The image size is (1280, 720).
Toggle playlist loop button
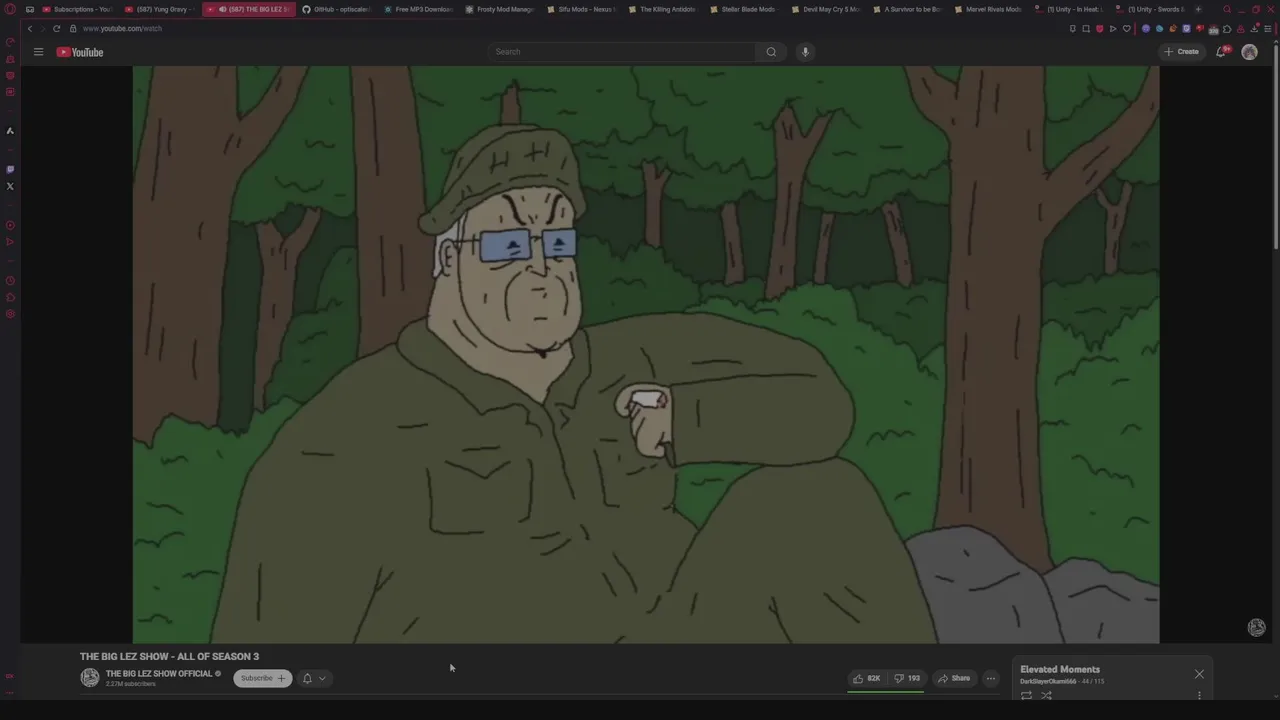1026,695
